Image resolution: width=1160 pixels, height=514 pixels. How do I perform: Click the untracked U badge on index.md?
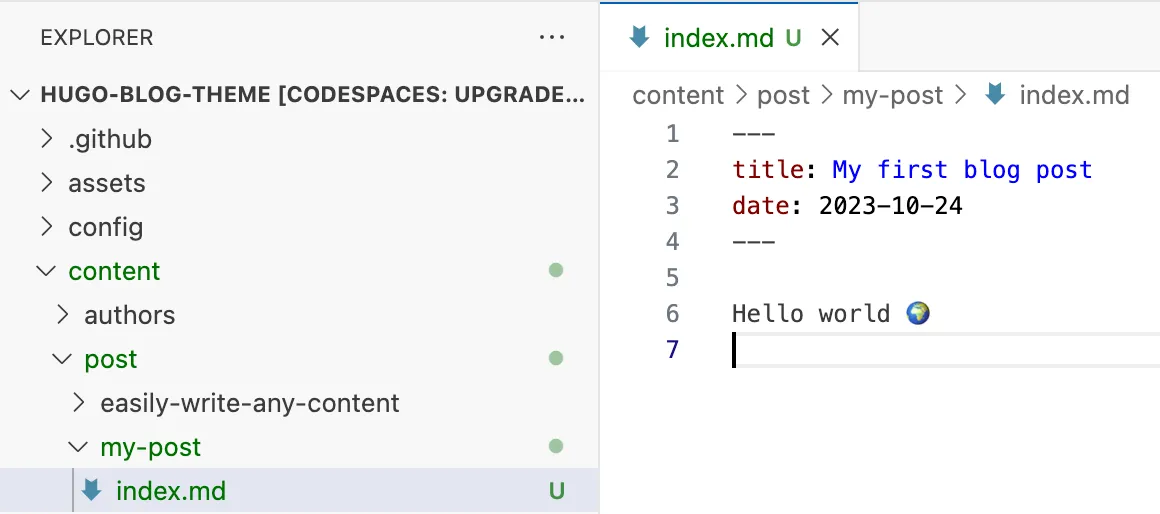[x=557, y=491]
